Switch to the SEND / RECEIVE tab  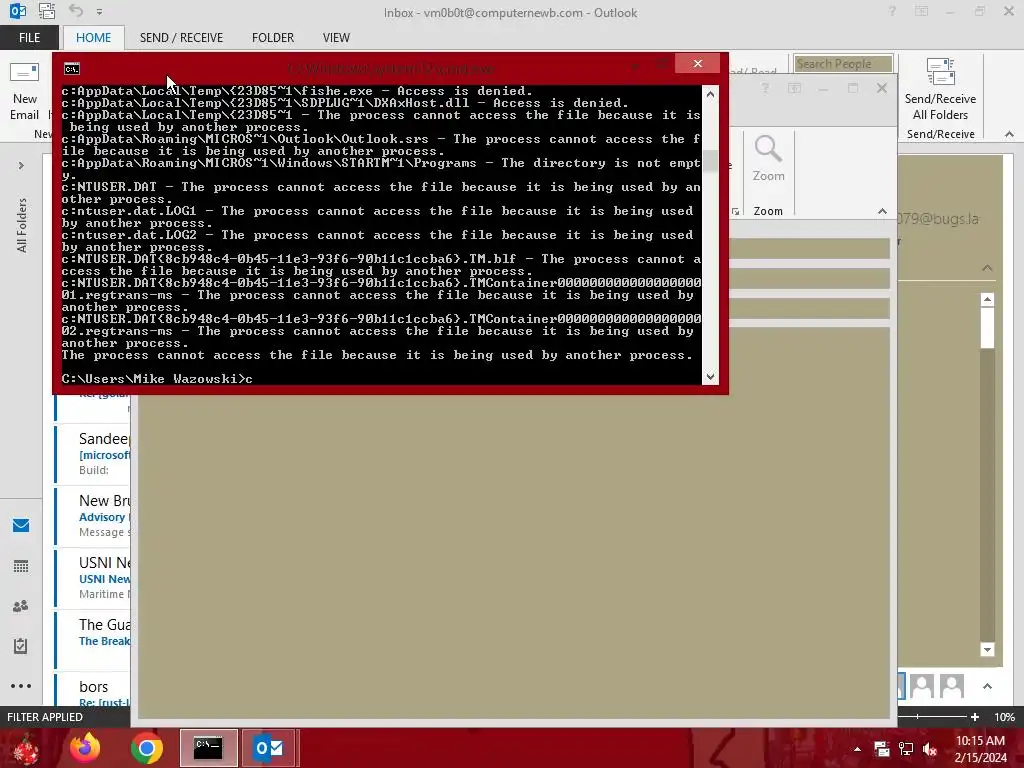pyautogui.click(x=181, y=38)
